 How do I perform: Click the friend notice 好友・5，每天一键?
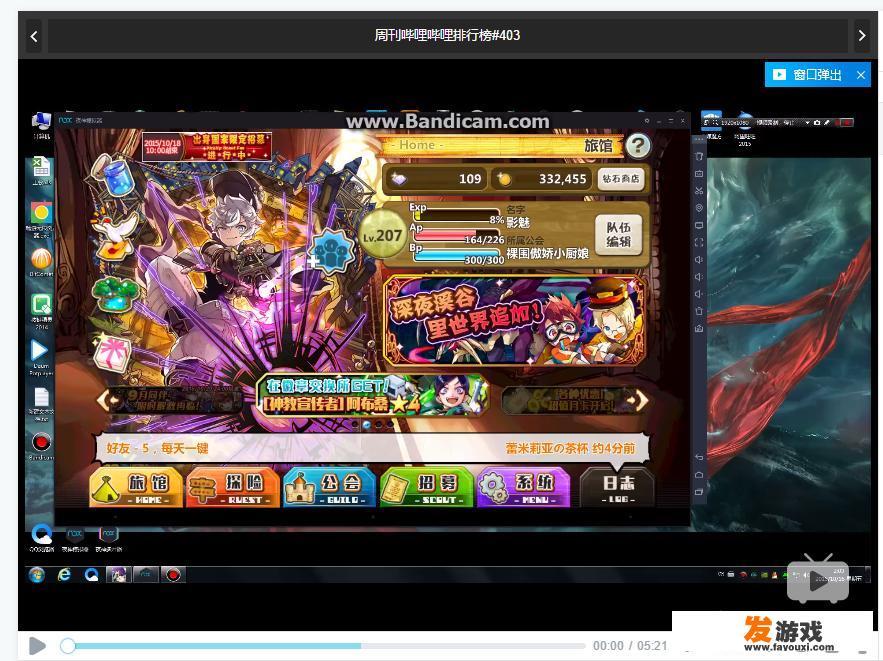(157, 449)
